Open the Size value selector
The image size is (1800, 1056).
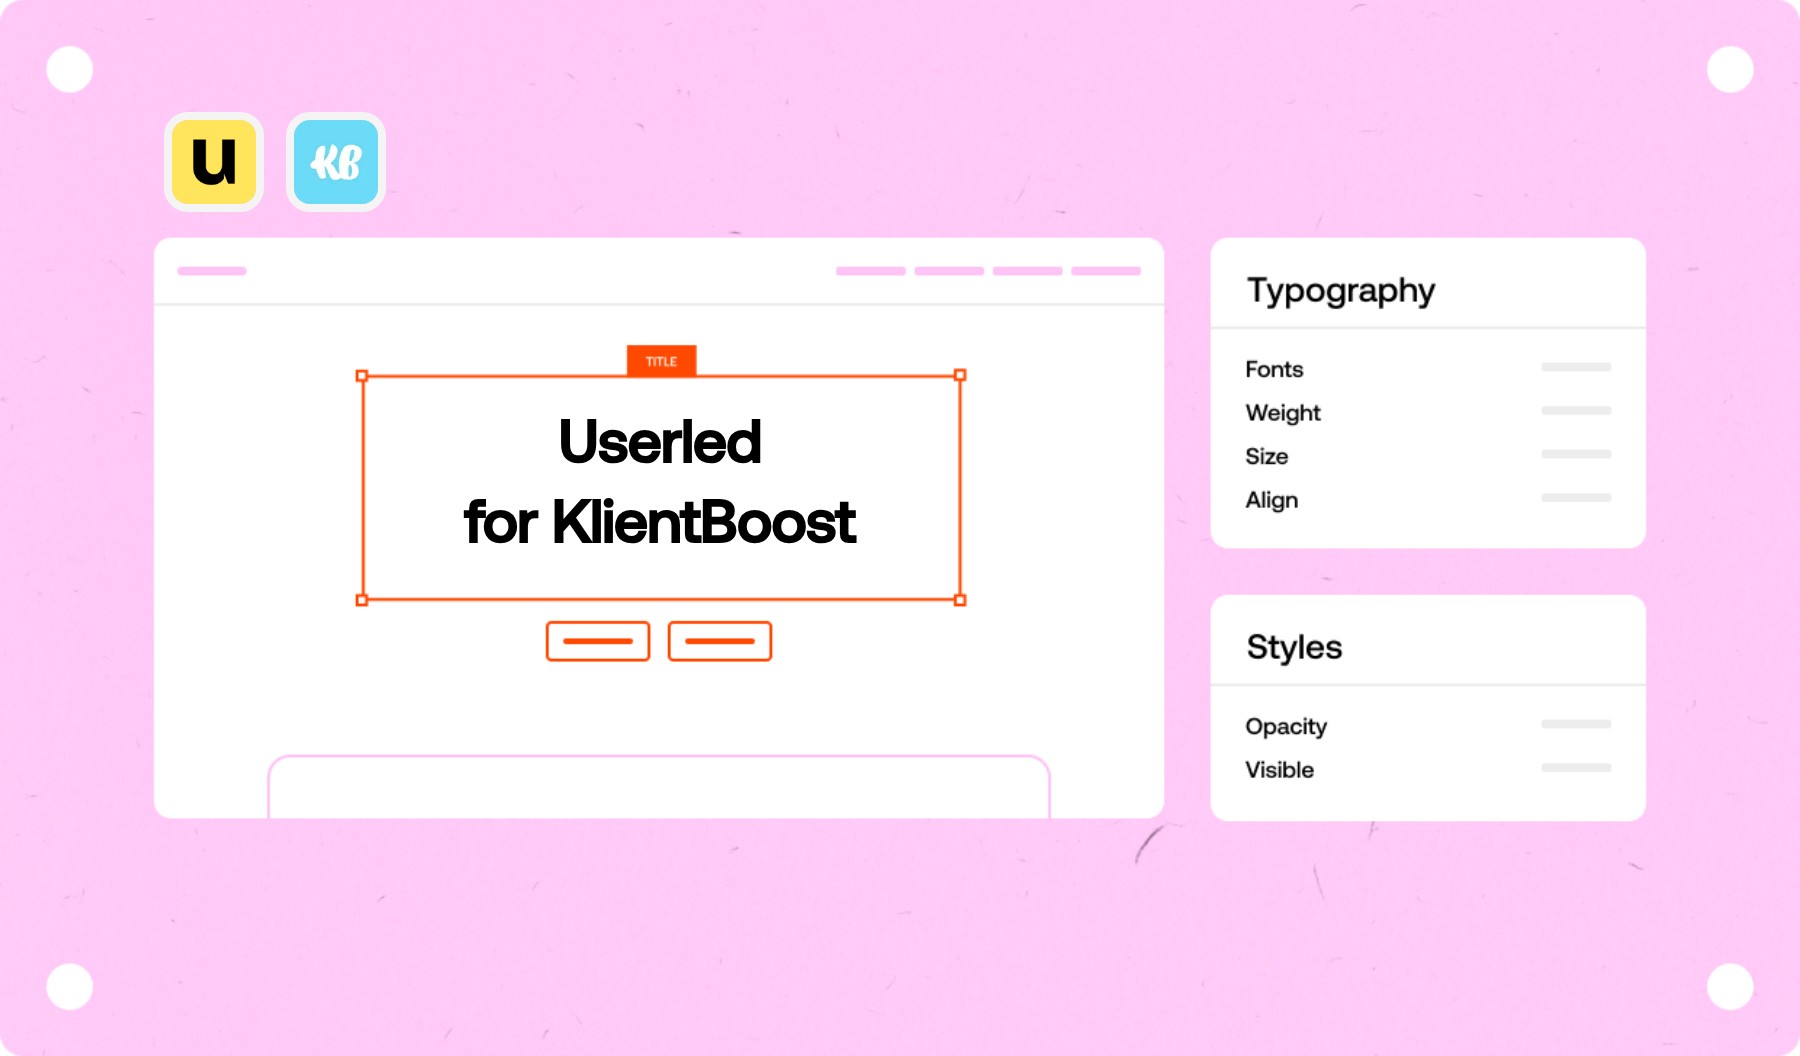1576,454
